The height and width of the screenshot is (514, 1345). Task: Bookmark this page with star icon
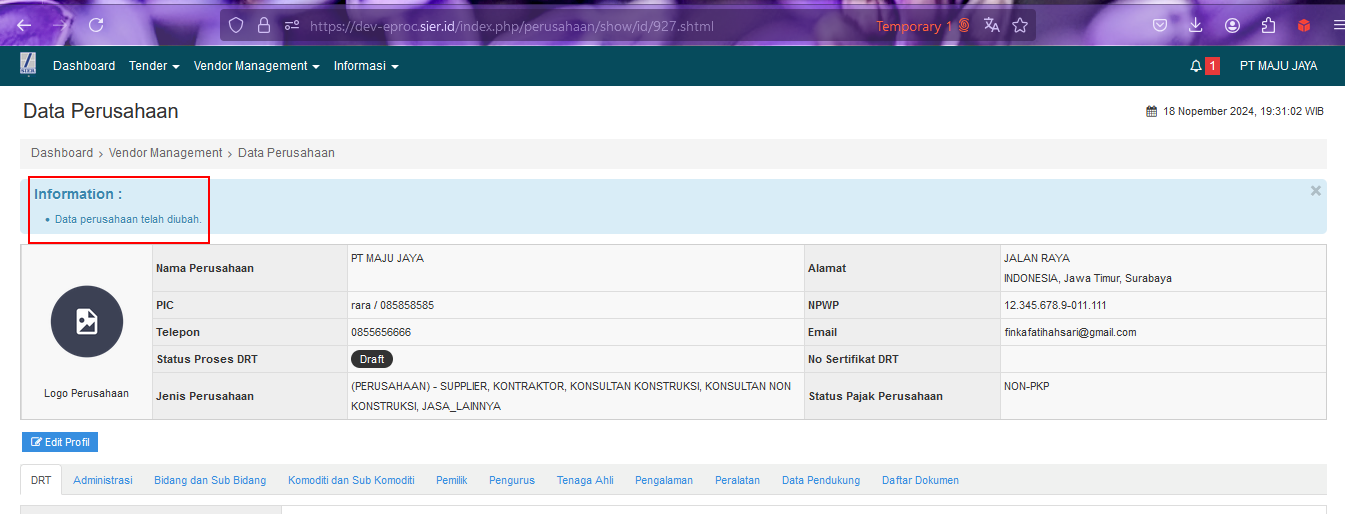pos(1020,26)
